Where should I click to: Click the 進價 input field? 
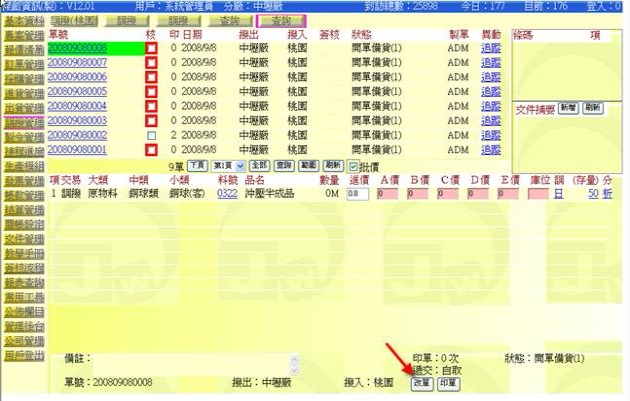(x=357, y=194)
